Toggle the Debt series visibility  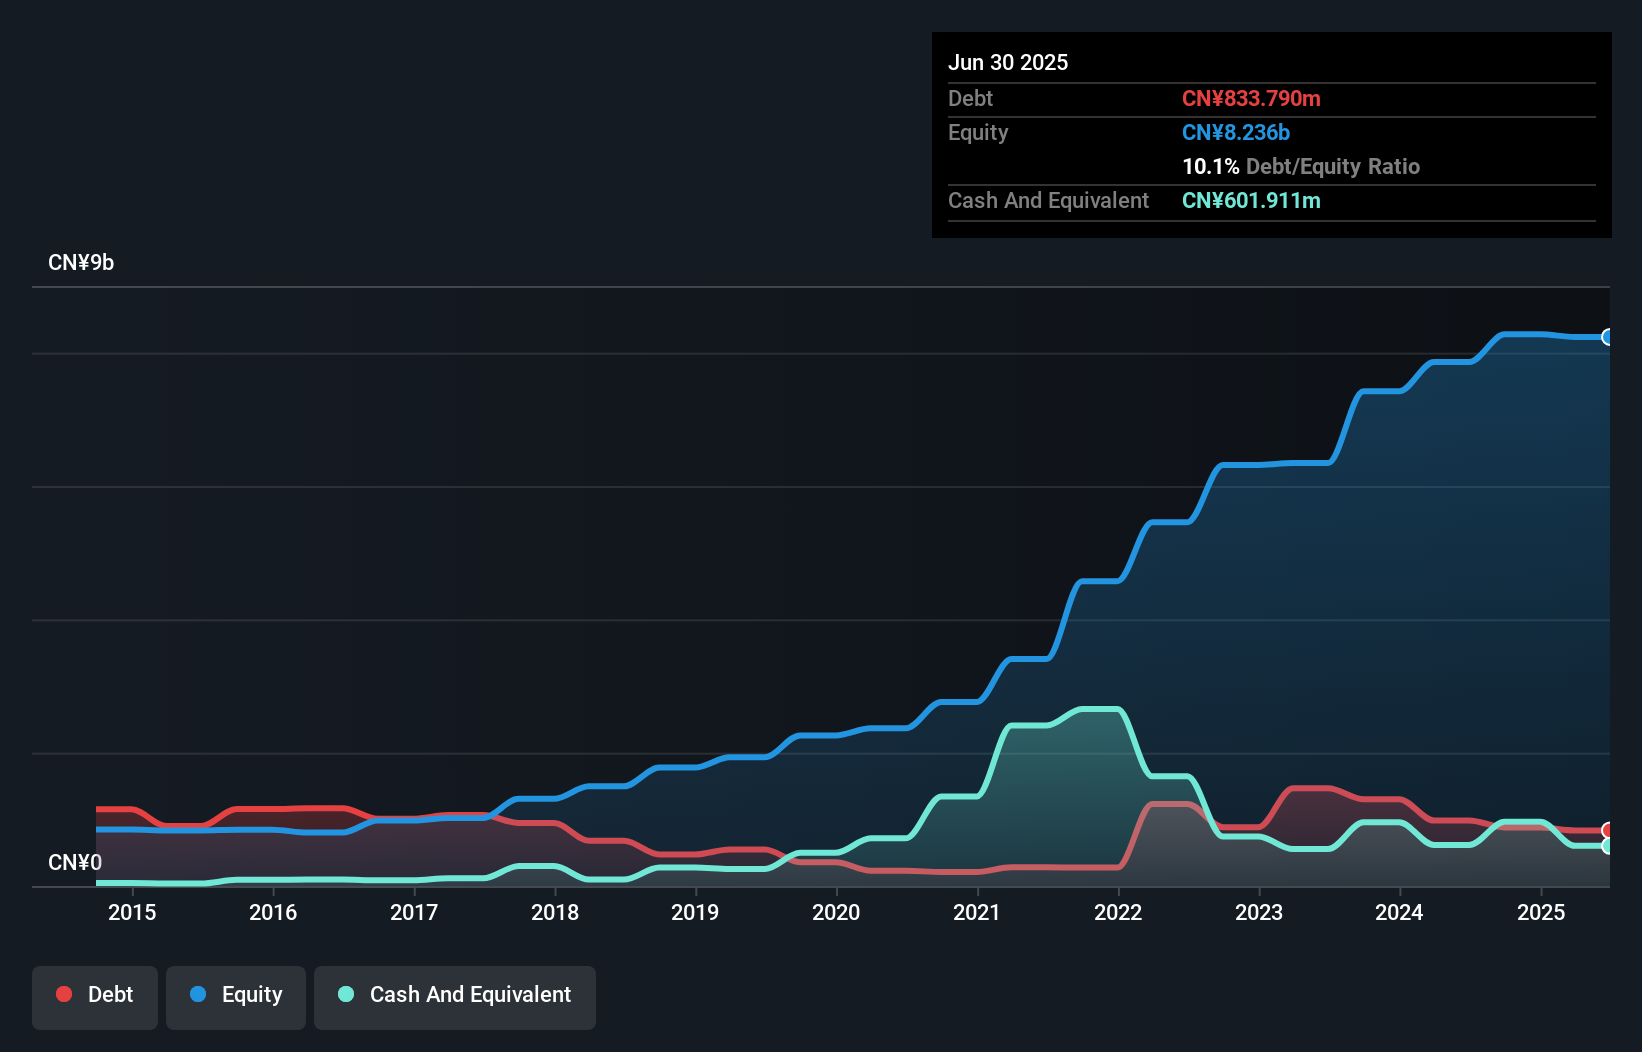[x=94, y=997]
